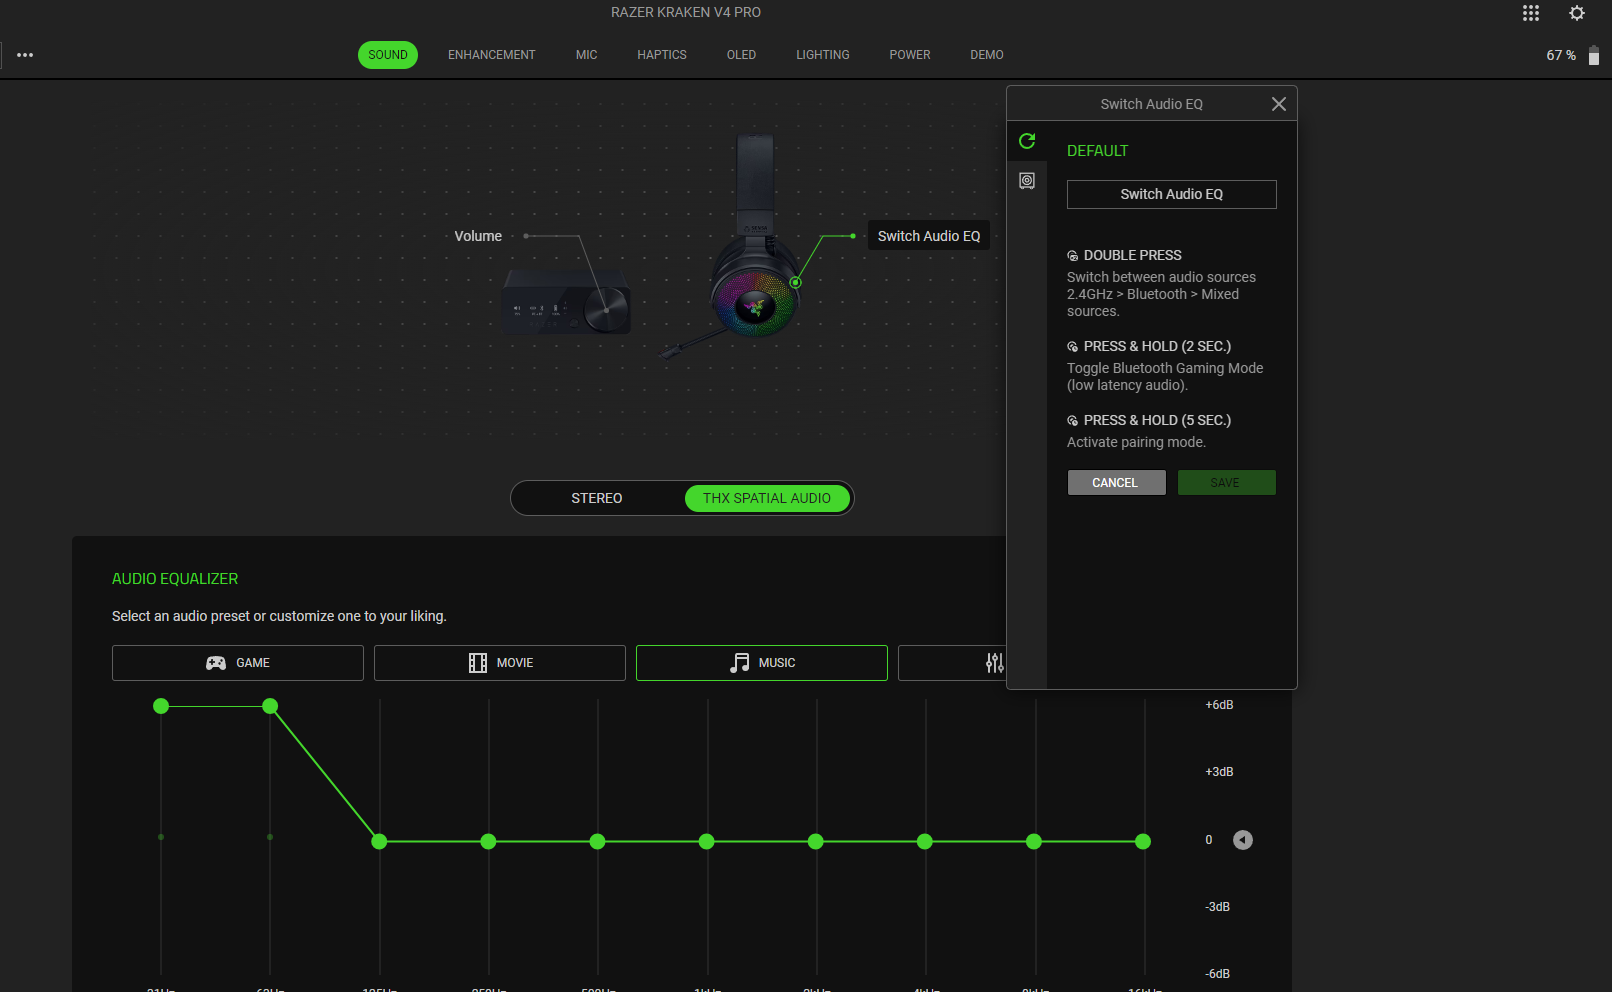Click the green reset refresh icon
Viewport: 1612px width, 992px height.
1027,141
